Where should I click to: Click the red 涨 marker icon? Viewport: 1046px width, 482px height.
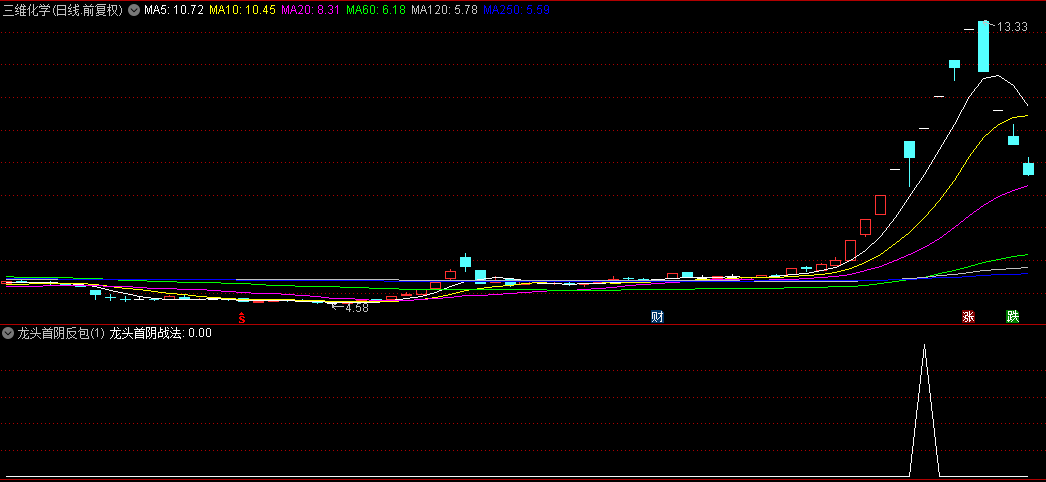(968, 317)
